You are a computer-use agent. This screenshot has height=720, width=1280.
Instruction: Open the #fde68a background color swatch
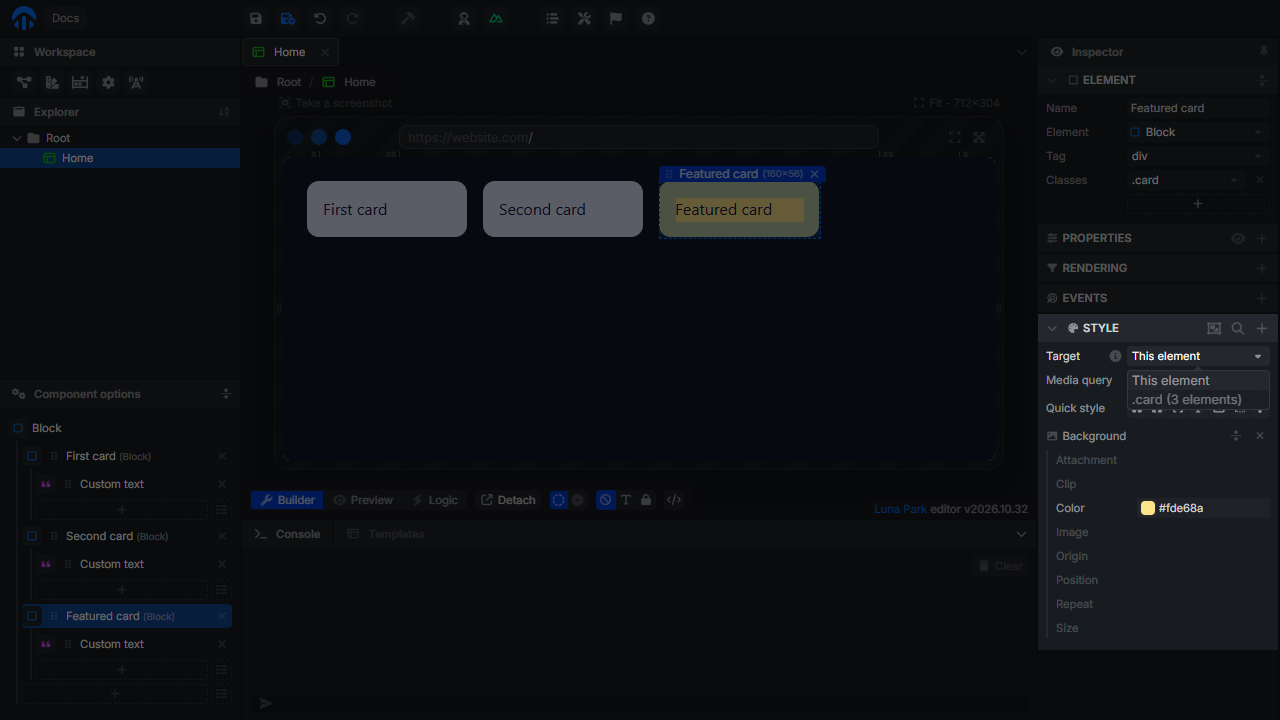(x=1148, y=508)
